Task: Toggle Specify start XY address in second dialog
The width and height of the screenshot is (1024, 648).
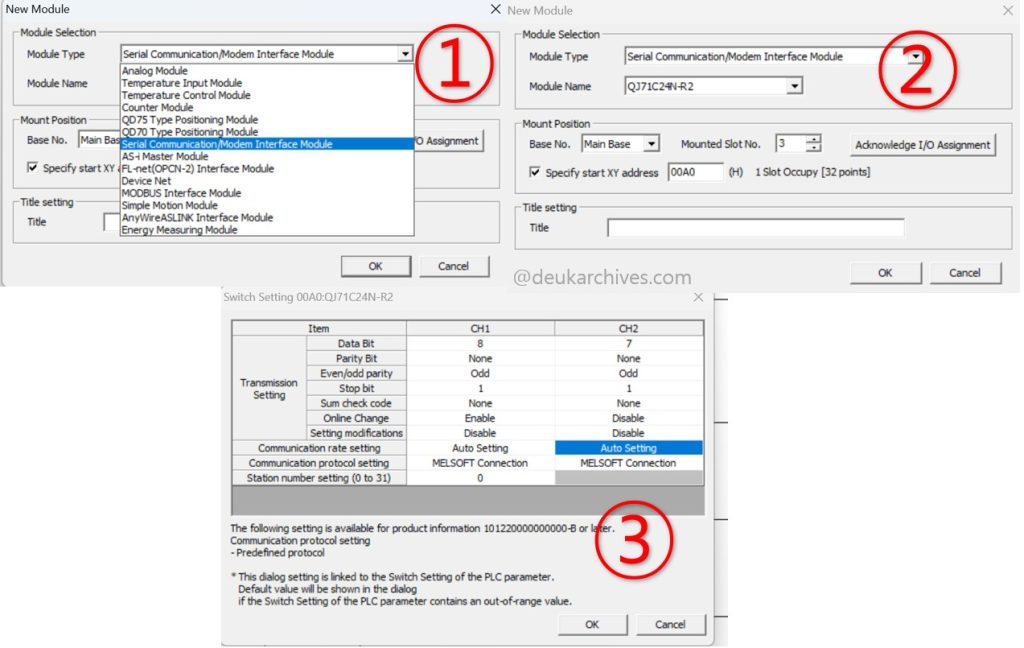Action: point(535,172)
